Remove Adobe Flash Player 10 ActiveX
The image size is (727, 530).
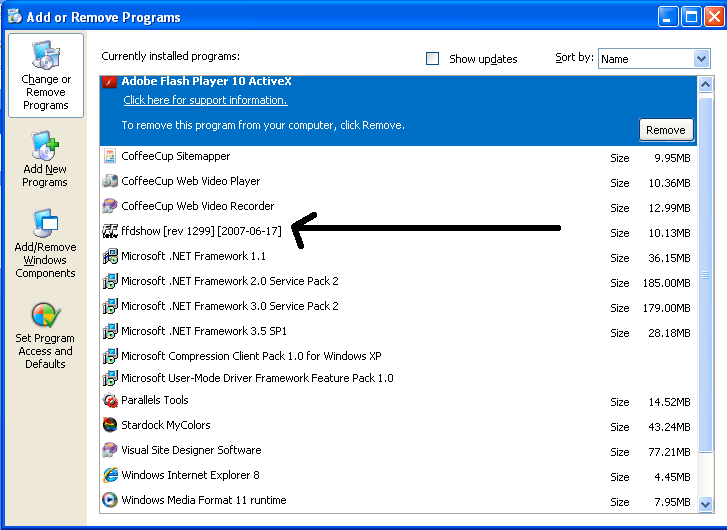[666, 130]
